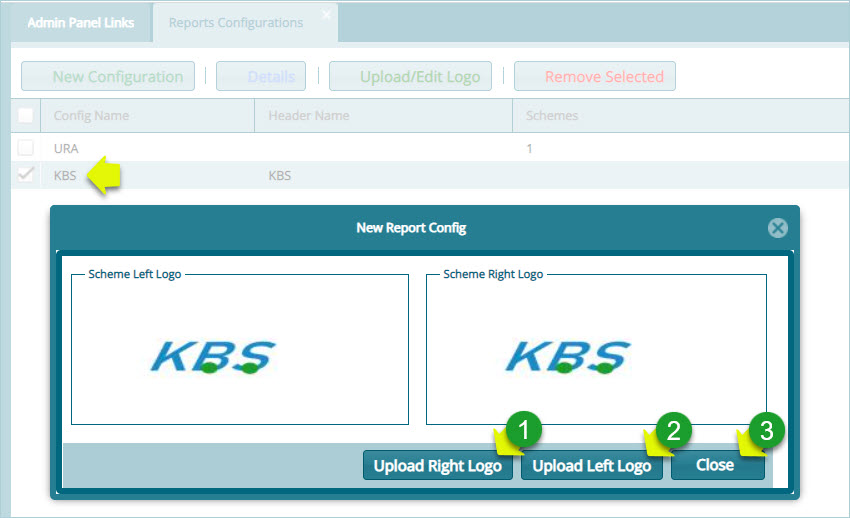This screenshot has height=518, width=850.
Task: Sort by the Header Name column header
Action: tap(383, 115)
